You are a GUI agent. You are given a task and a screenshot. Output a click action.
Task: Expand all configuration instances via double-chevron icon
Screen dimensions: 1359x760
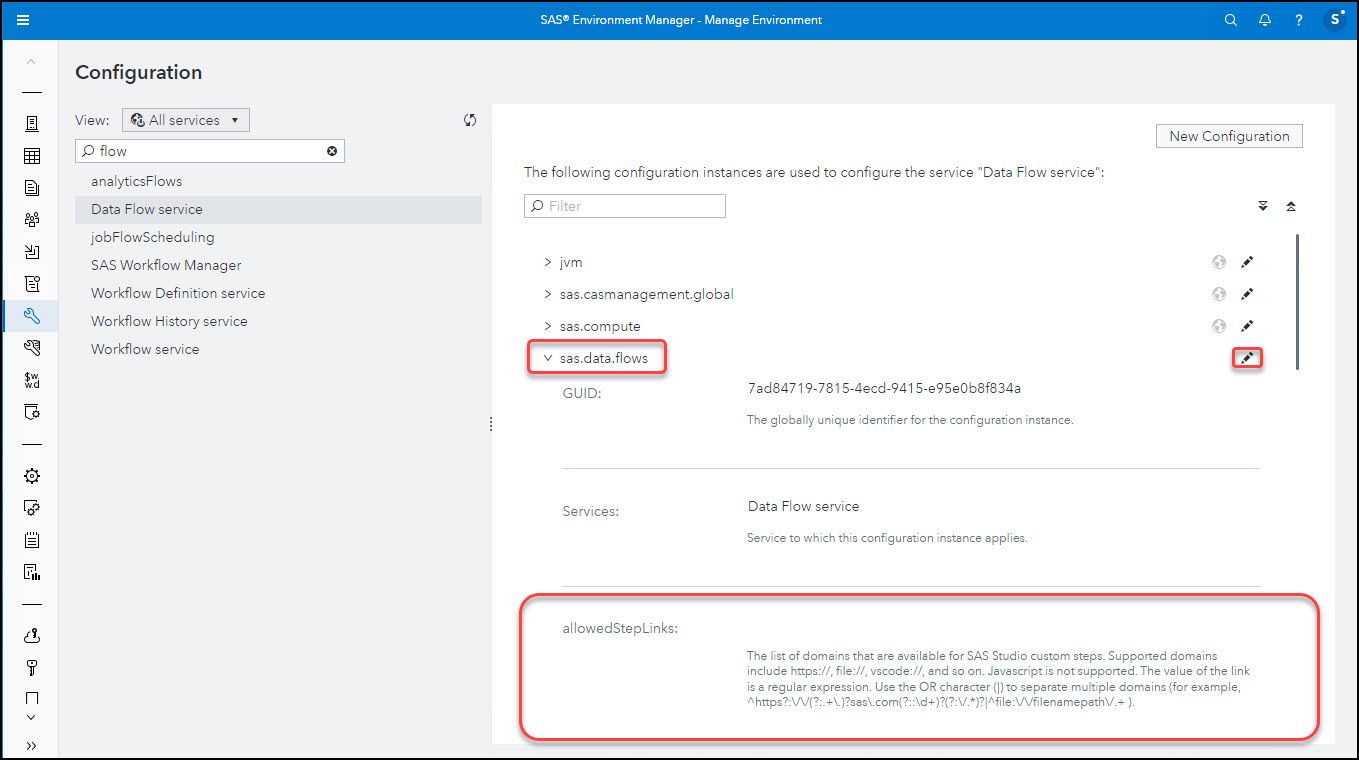pyautogui.click(x=1262, y=206)
